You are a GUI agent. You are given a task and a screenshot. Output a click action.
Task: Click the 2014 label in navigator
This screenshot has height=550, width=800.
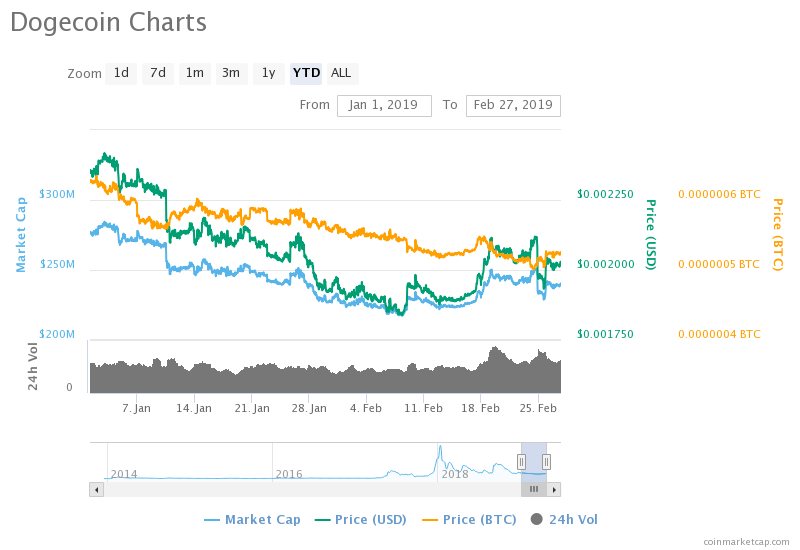tap(124, 474)
